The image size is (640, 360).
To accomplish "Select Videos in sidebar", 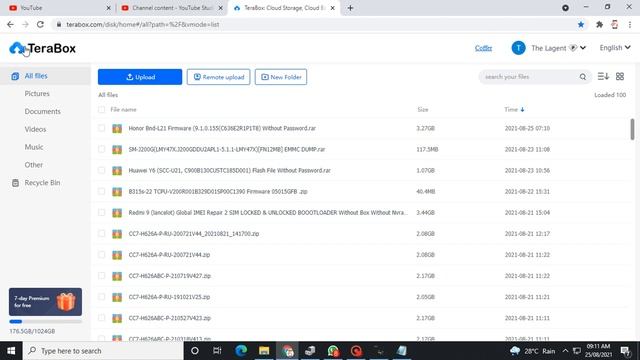I will [x=35, y=129].
